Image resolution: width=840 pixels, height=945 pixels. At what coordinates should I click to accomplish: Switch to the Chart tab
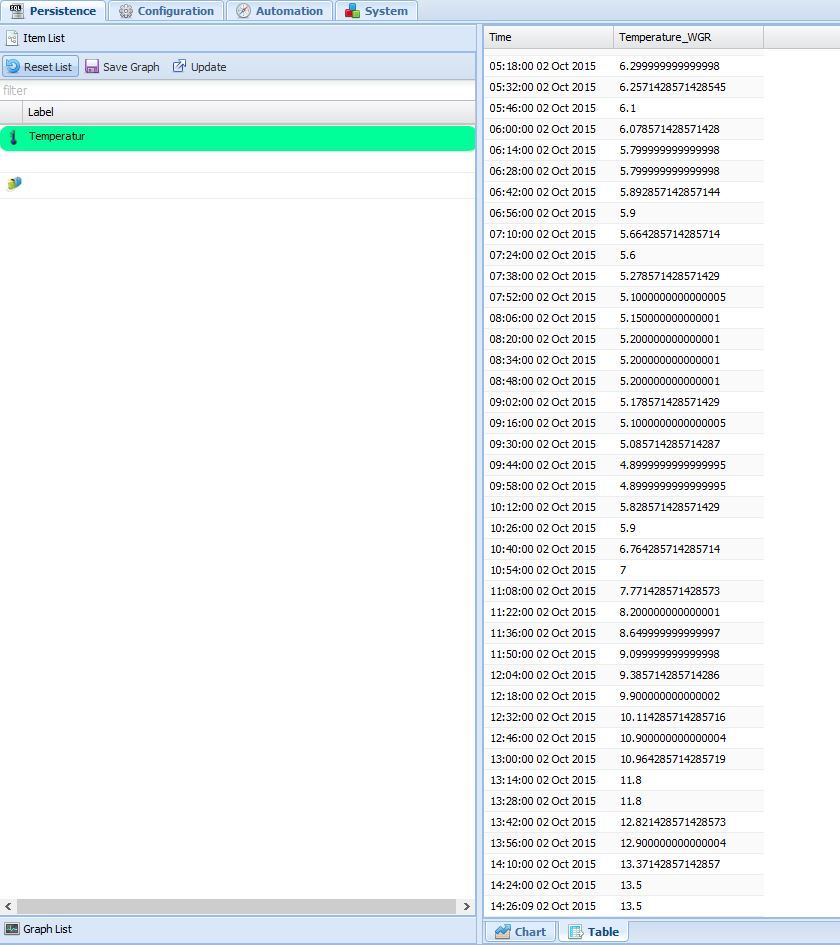pyautogui.click(x=521, y=932)
